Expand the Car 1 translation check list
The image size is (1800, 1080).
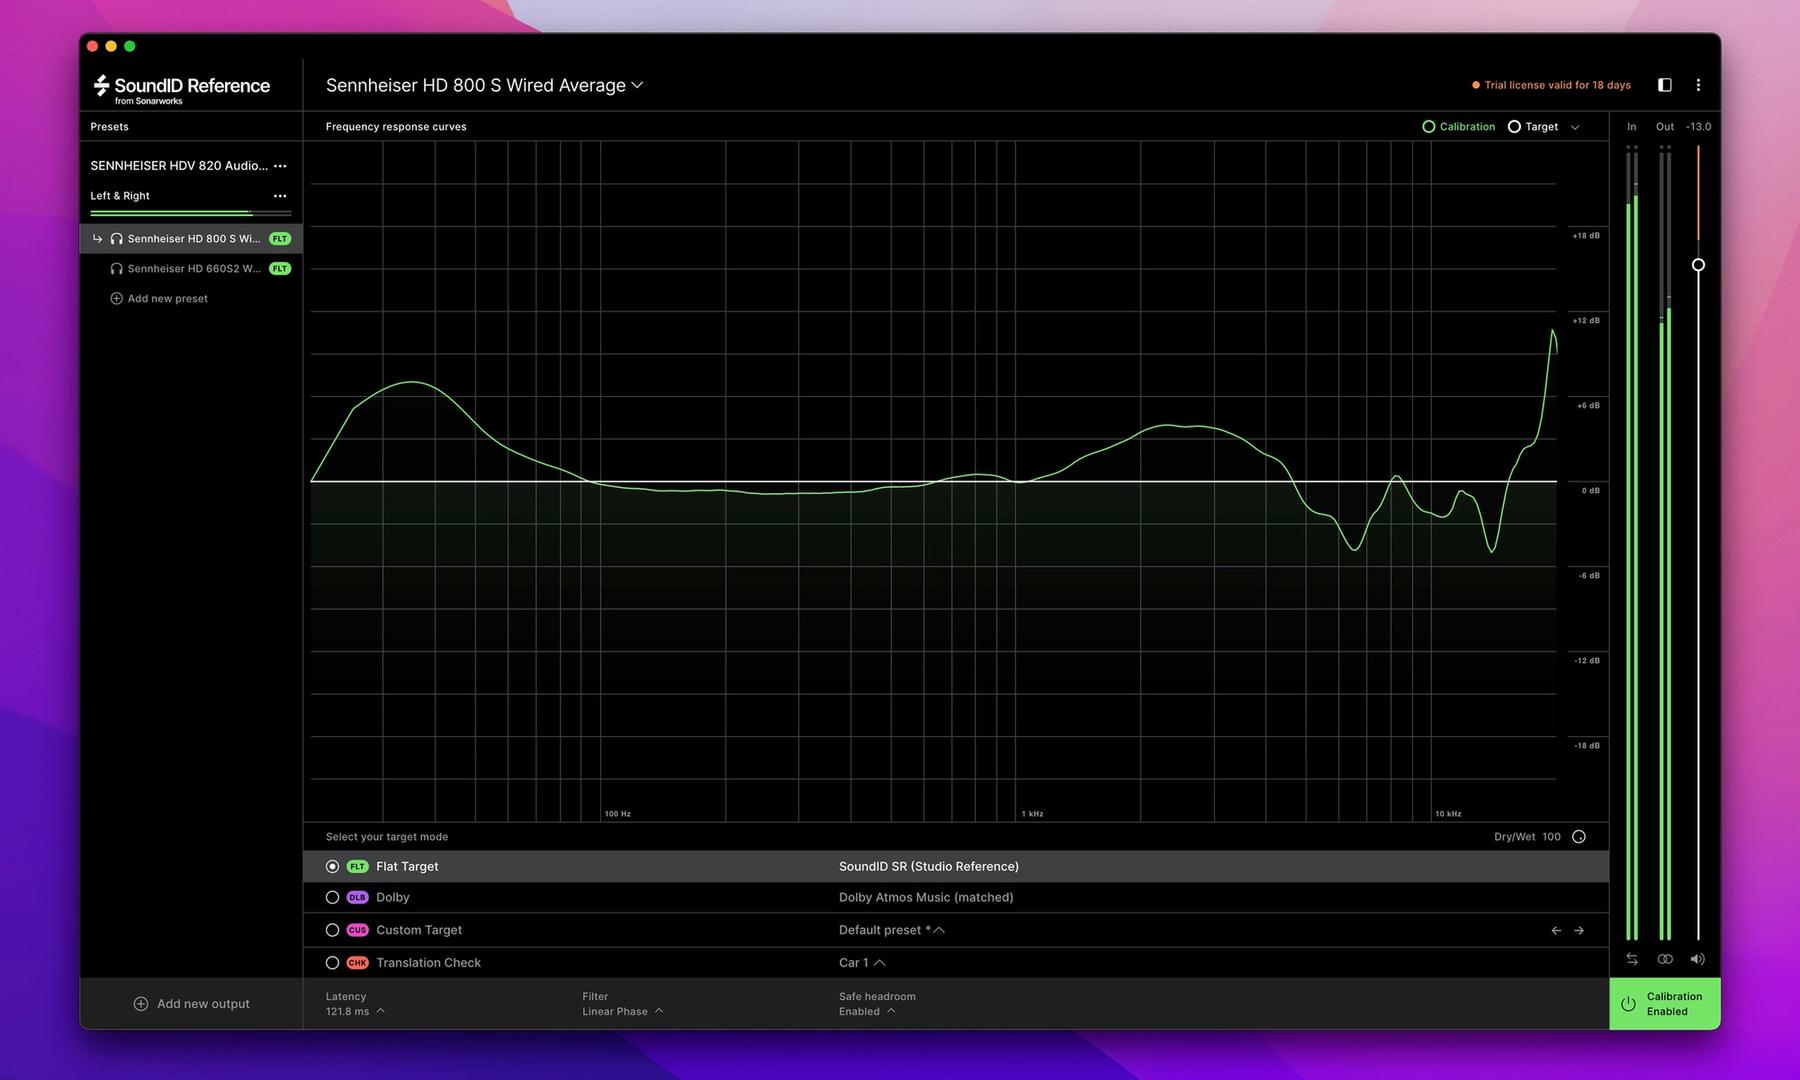click(862, 963)
